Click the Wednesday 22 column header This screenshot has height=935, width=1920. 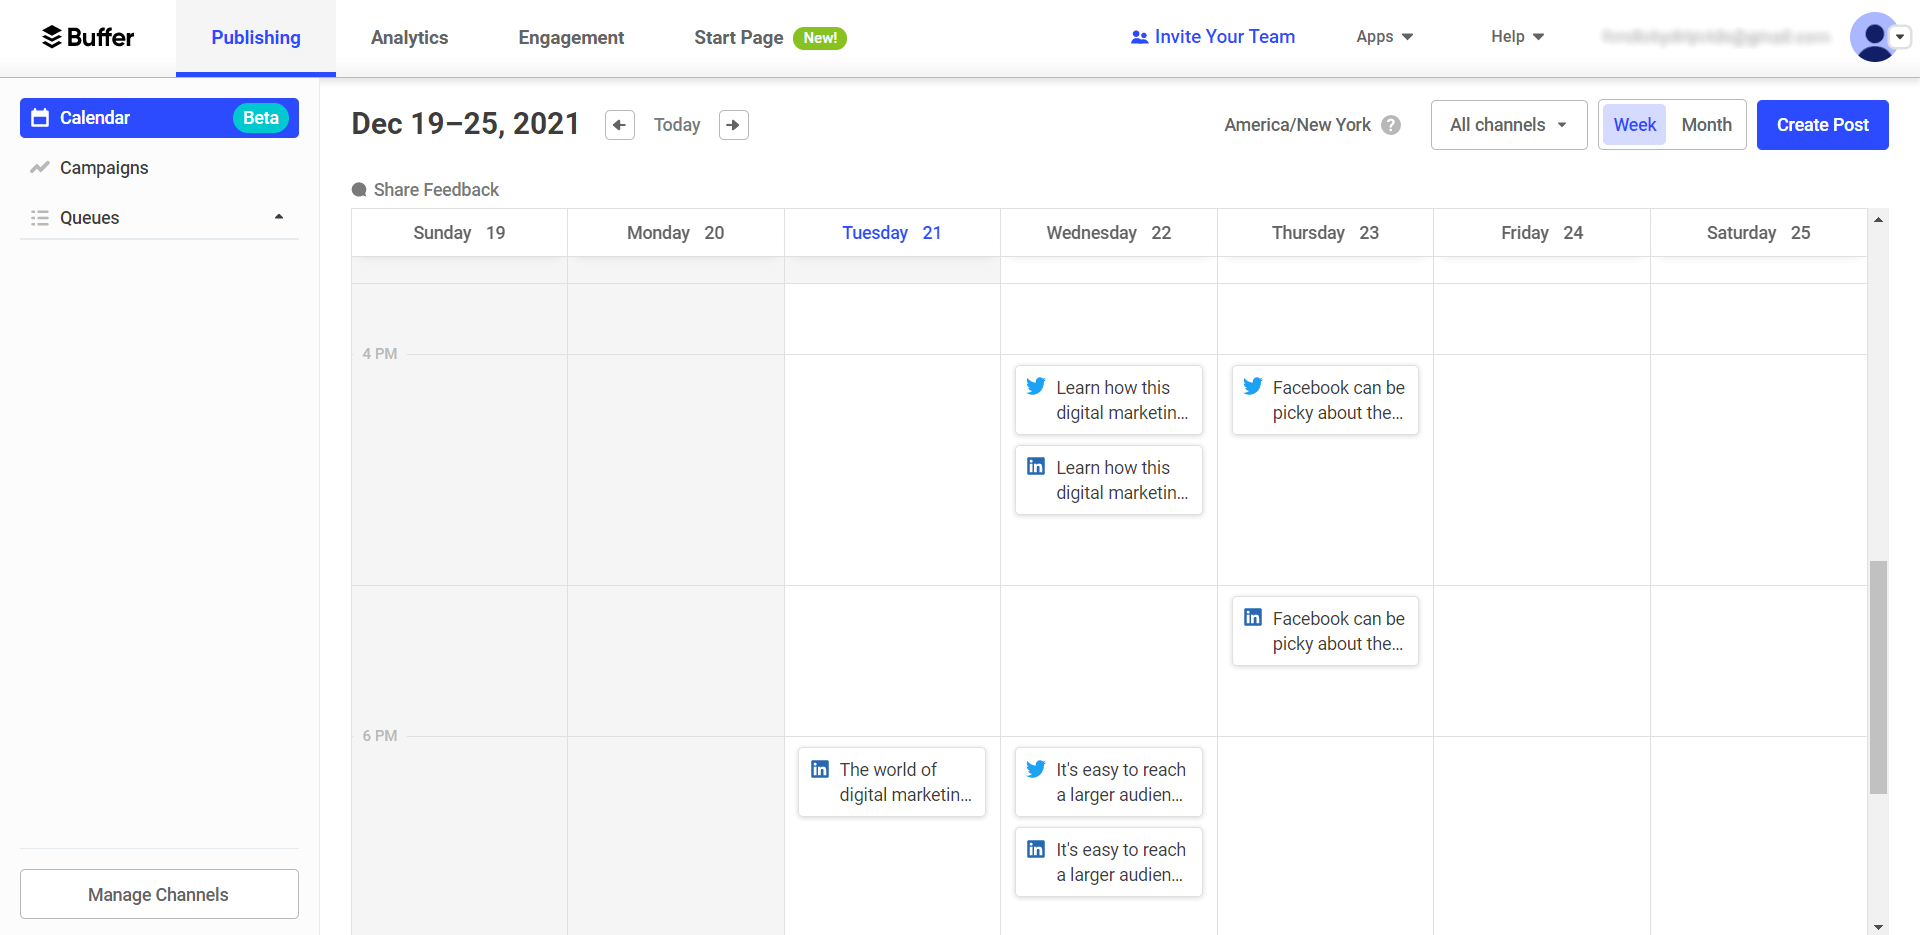(x=1109, y=233)
